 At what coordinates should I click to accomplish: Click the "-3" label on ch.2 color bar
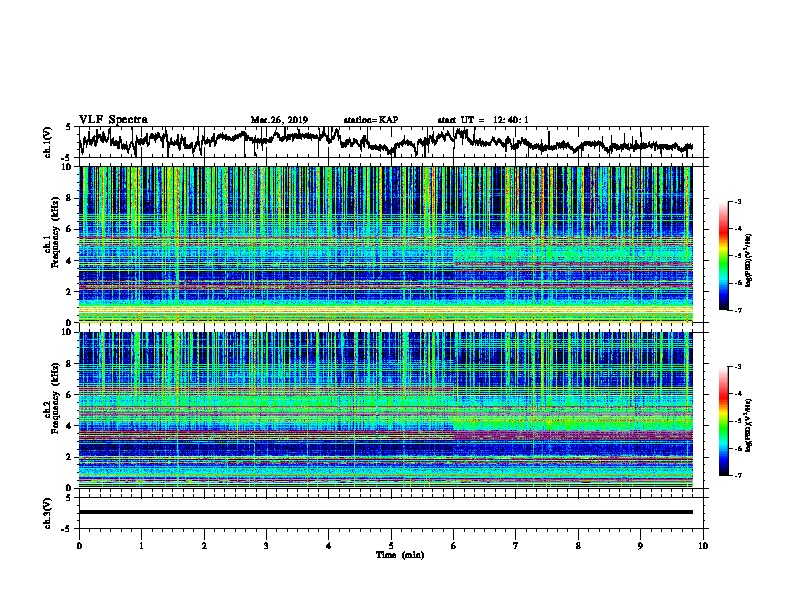[x=738, y=367]
